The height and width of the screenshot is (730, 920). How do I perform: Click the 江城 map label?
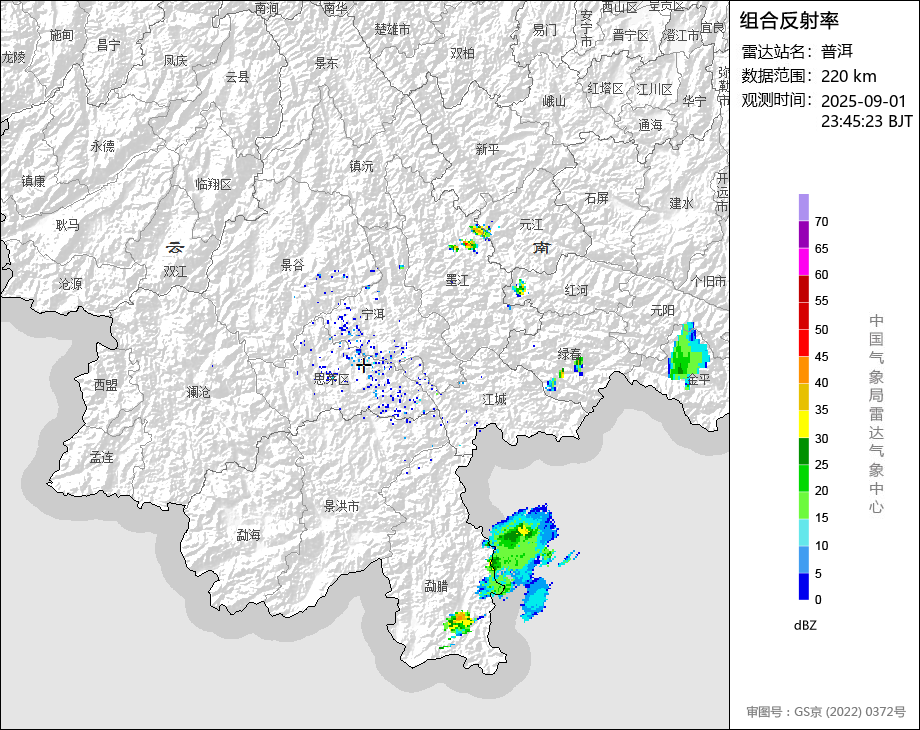(494, 399)
